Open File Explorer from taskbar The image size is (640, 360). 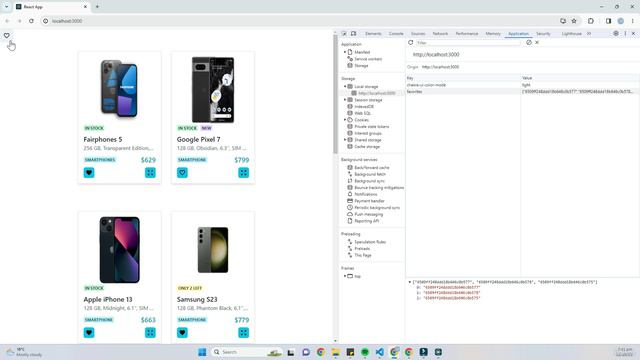click(336, 352)
